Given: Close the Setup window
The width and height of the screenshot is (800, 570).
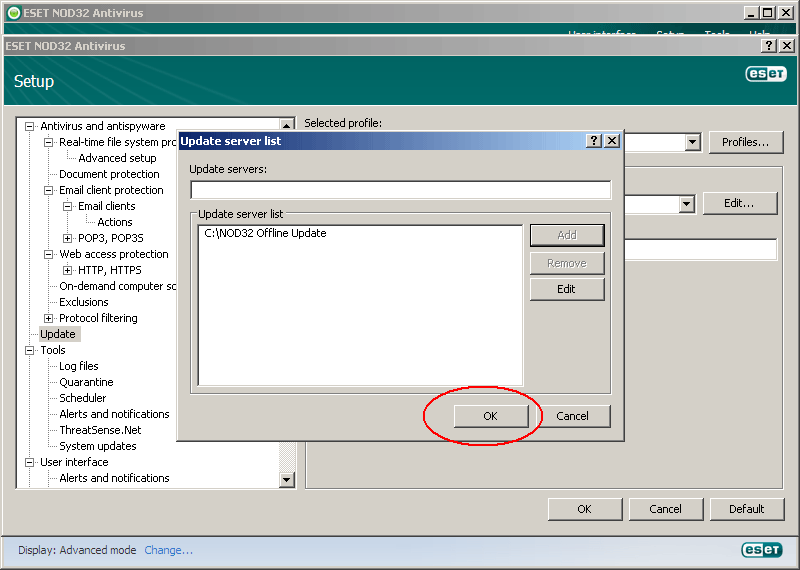Looking at the screenshot, I should pos(787,46).
